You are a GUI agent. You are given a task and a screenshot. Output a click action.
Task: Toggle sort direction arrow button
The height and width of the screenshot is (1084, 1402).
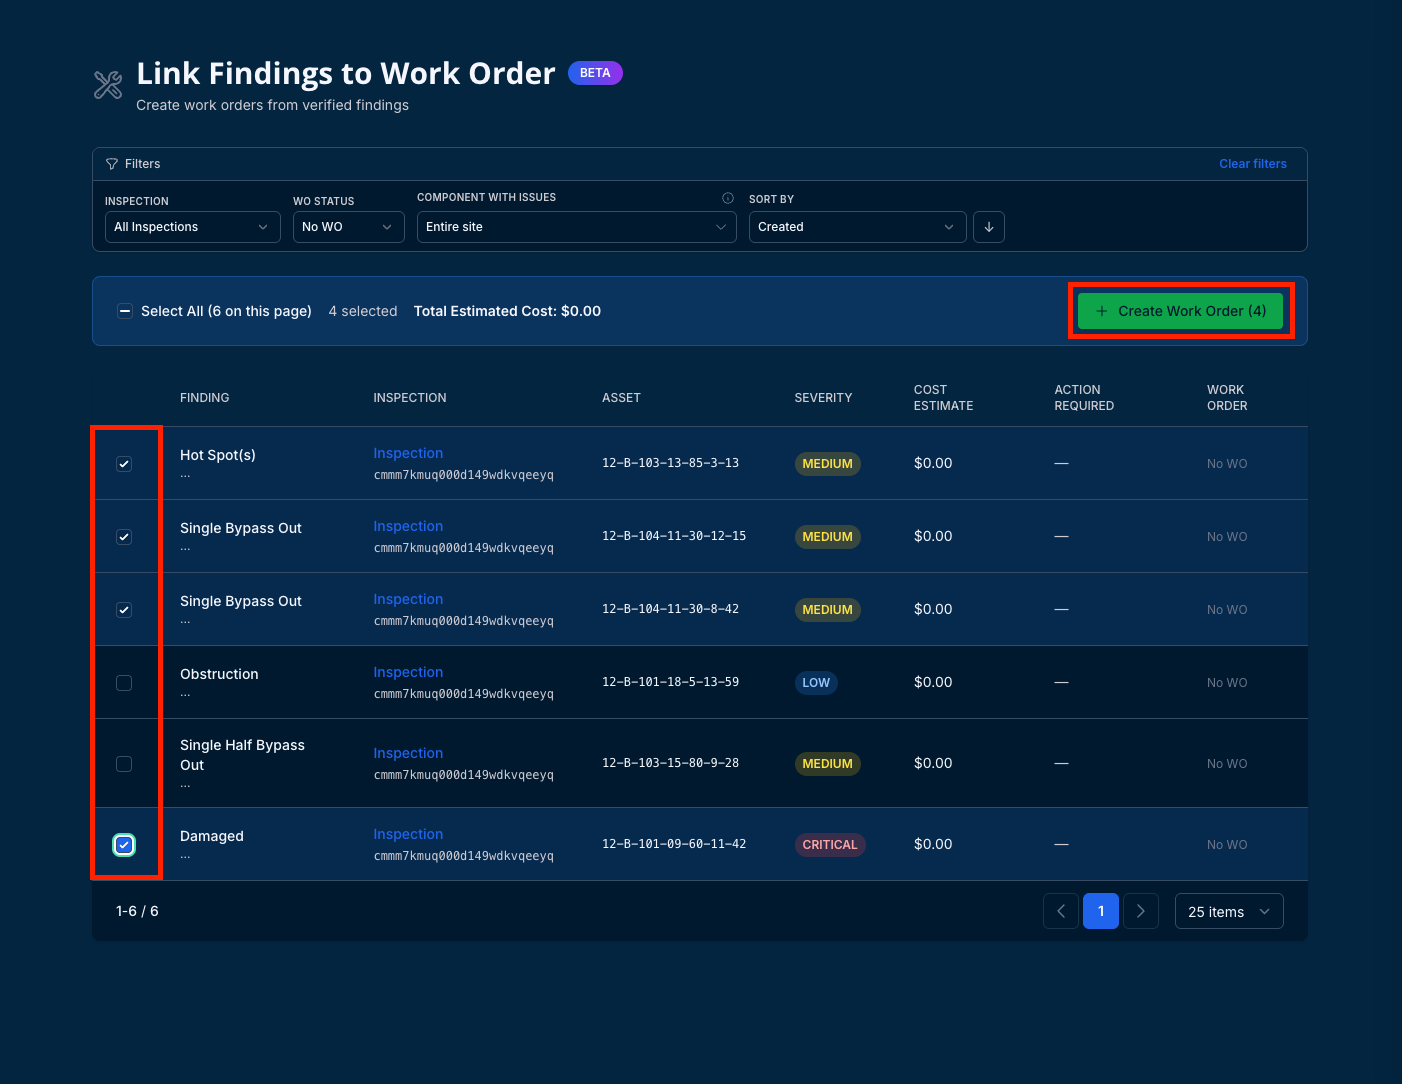(989, 227)
